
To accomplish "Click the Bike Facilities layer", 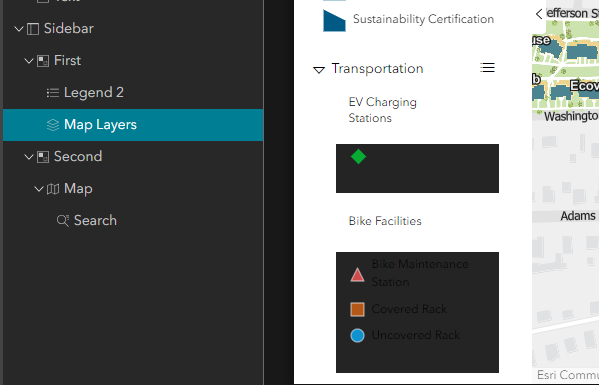I will 385,221.
